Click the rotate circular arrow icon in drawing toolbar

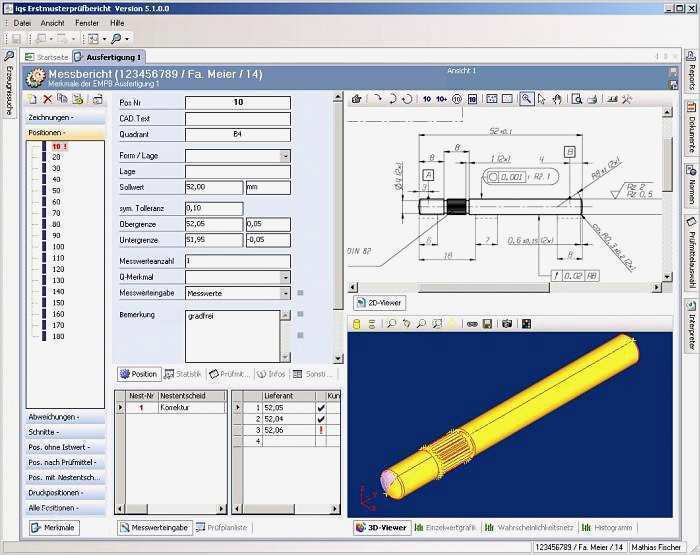coord(407,99)
